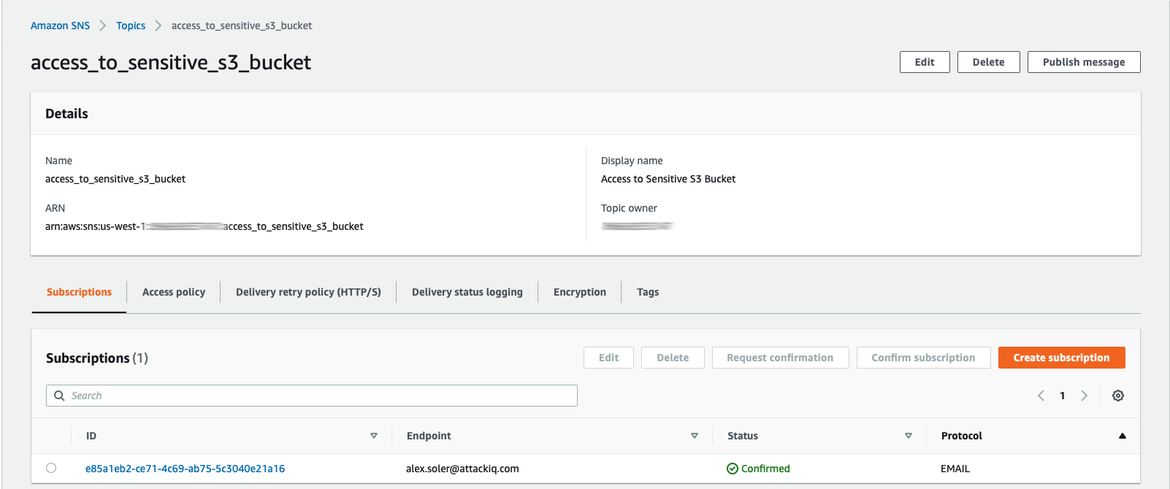Select the e85a1eb2 subscription radio button
Viewport: 1170px width, 489px height.
click(51, 468)
